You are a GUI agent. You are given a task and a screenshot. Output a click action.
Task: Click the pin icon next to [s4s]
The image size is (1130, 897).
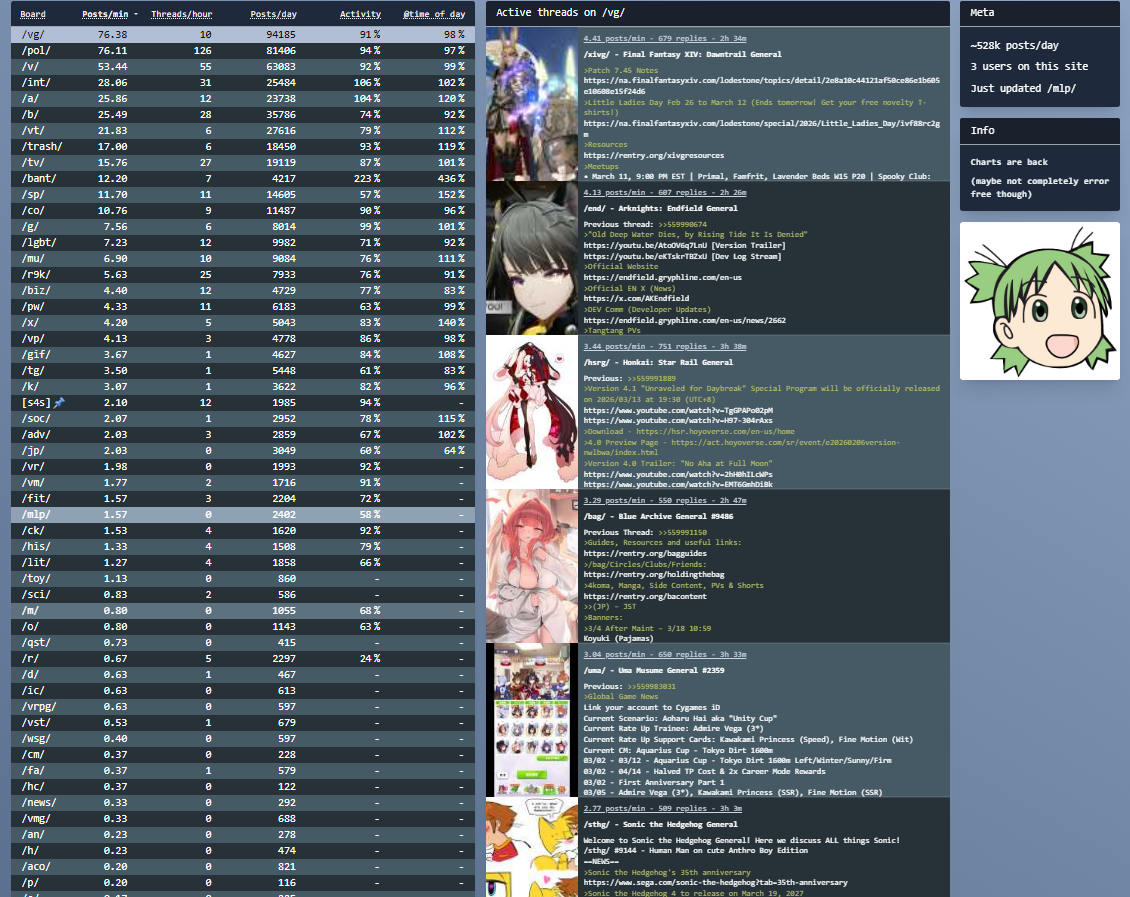pos(59,402)
